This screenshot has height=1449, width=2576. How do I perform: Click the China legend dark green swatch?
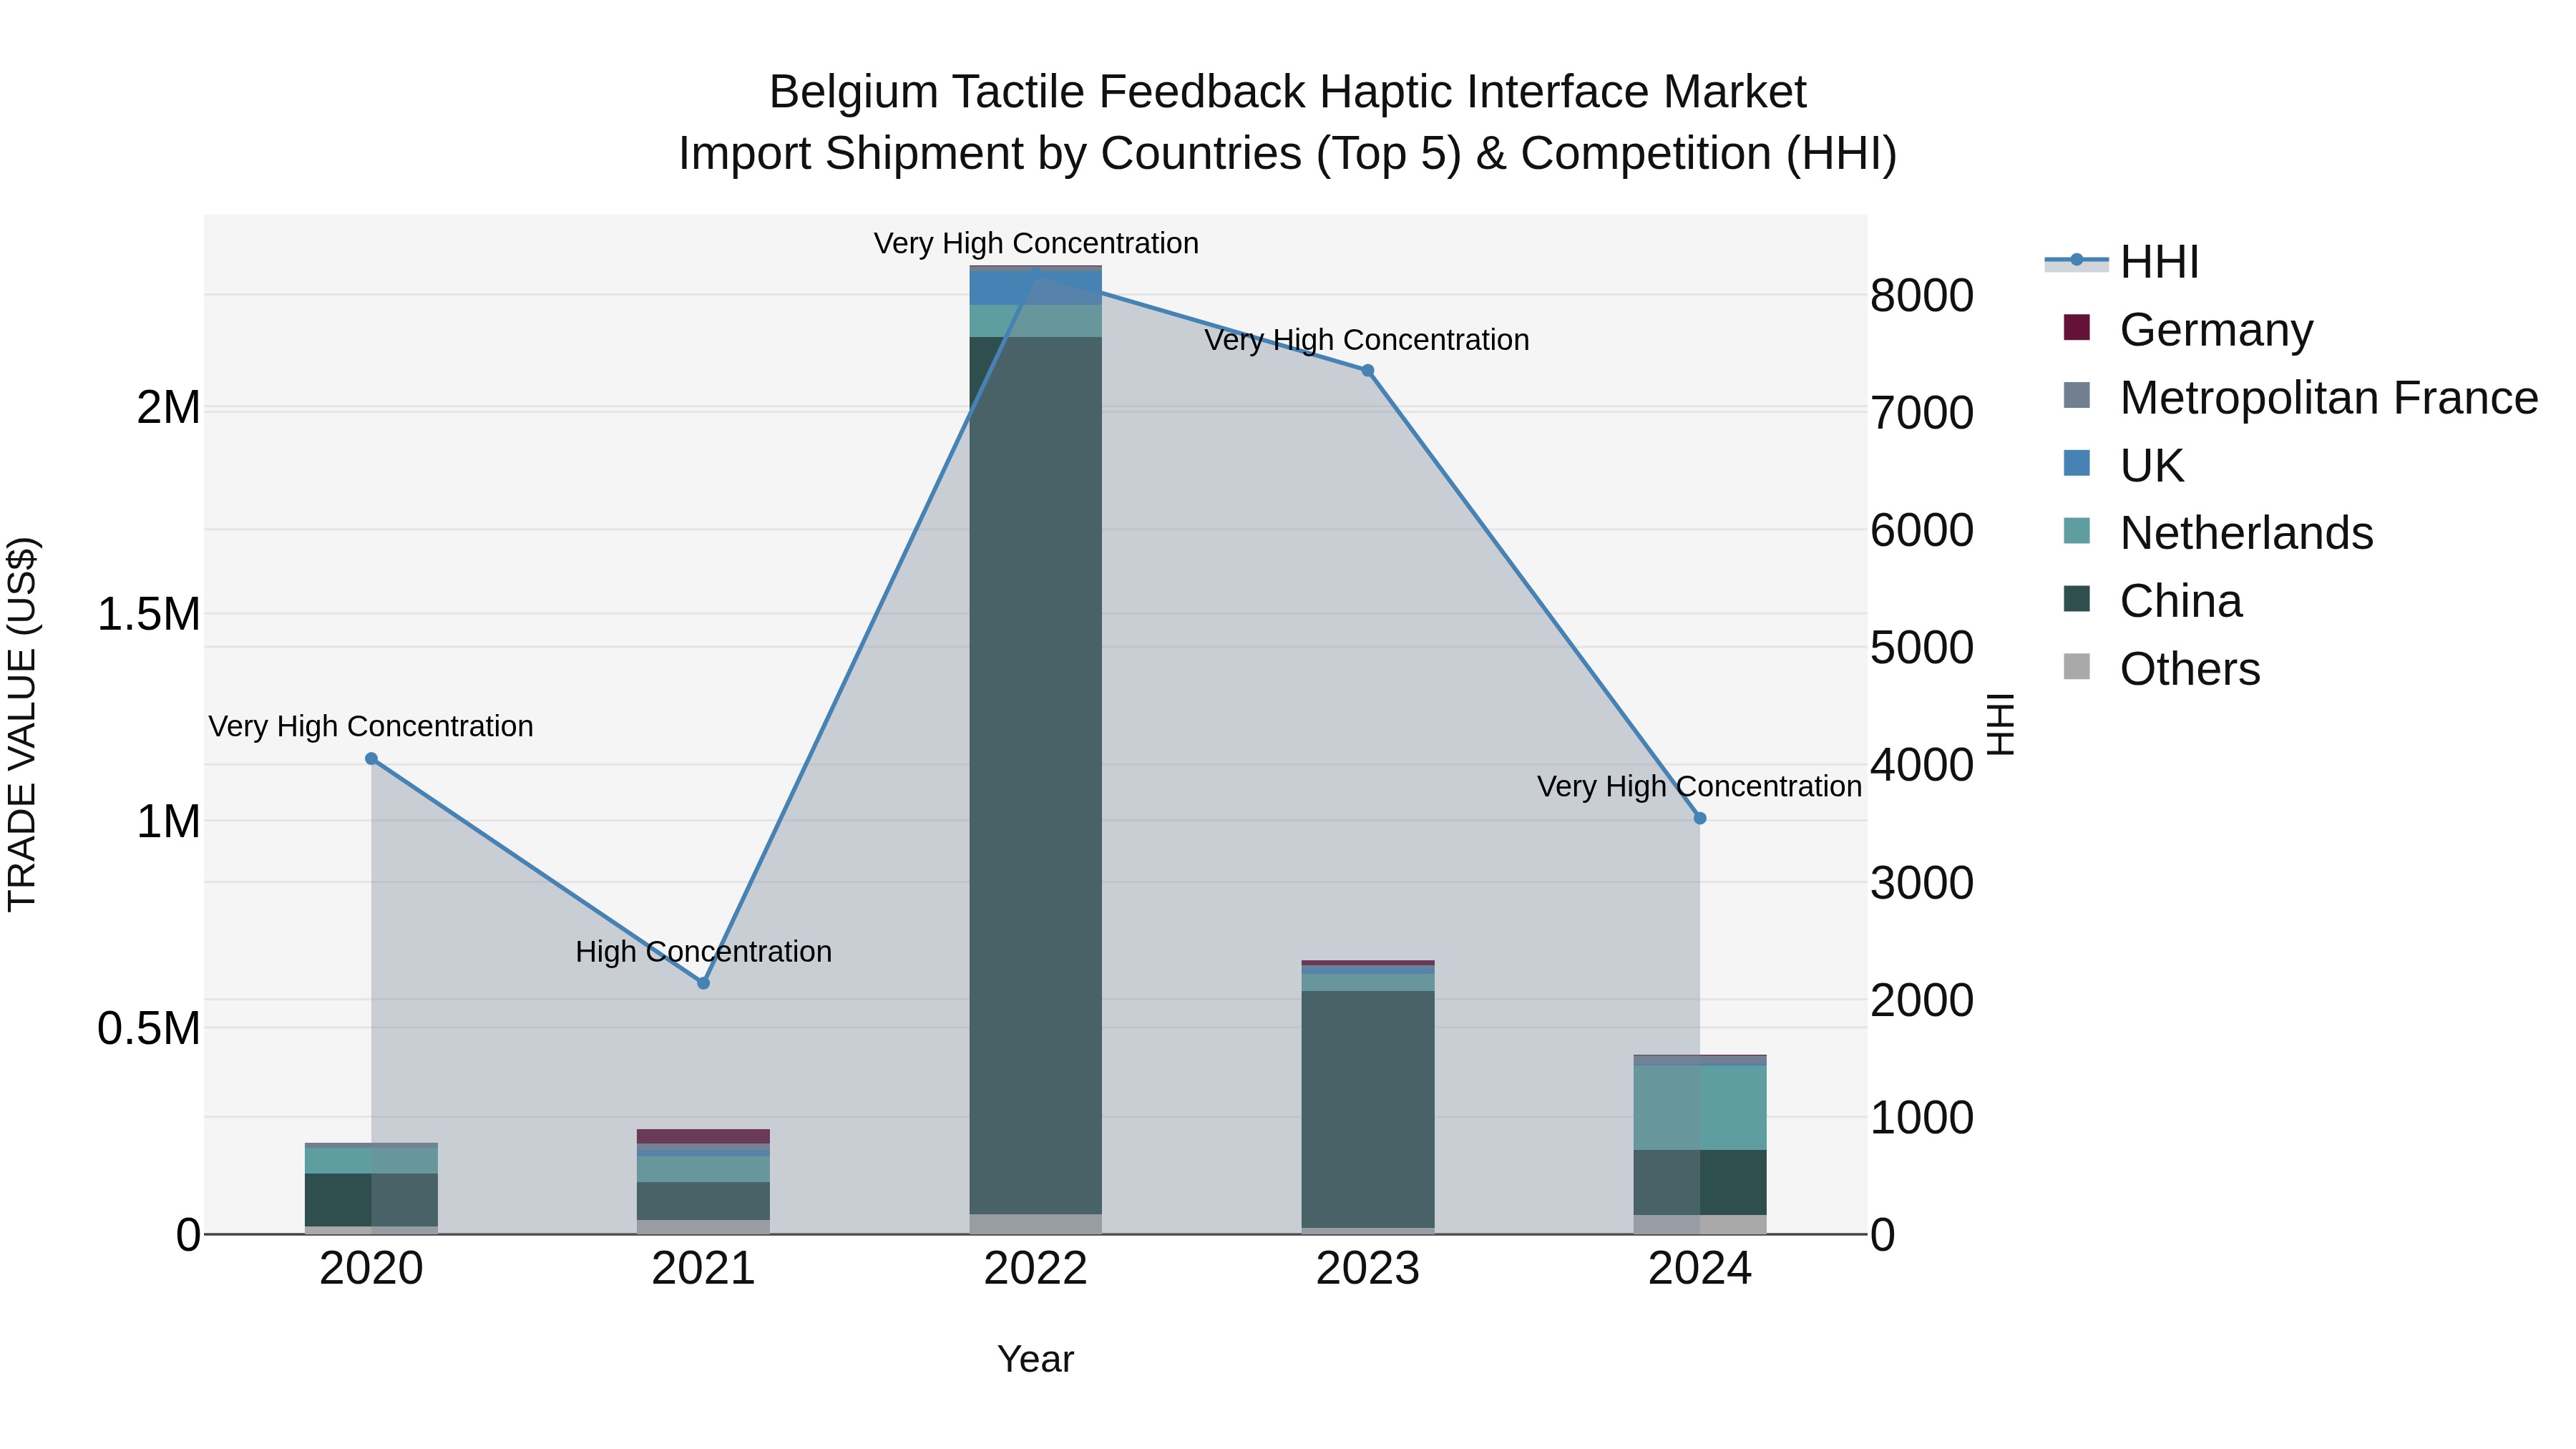2076,599
